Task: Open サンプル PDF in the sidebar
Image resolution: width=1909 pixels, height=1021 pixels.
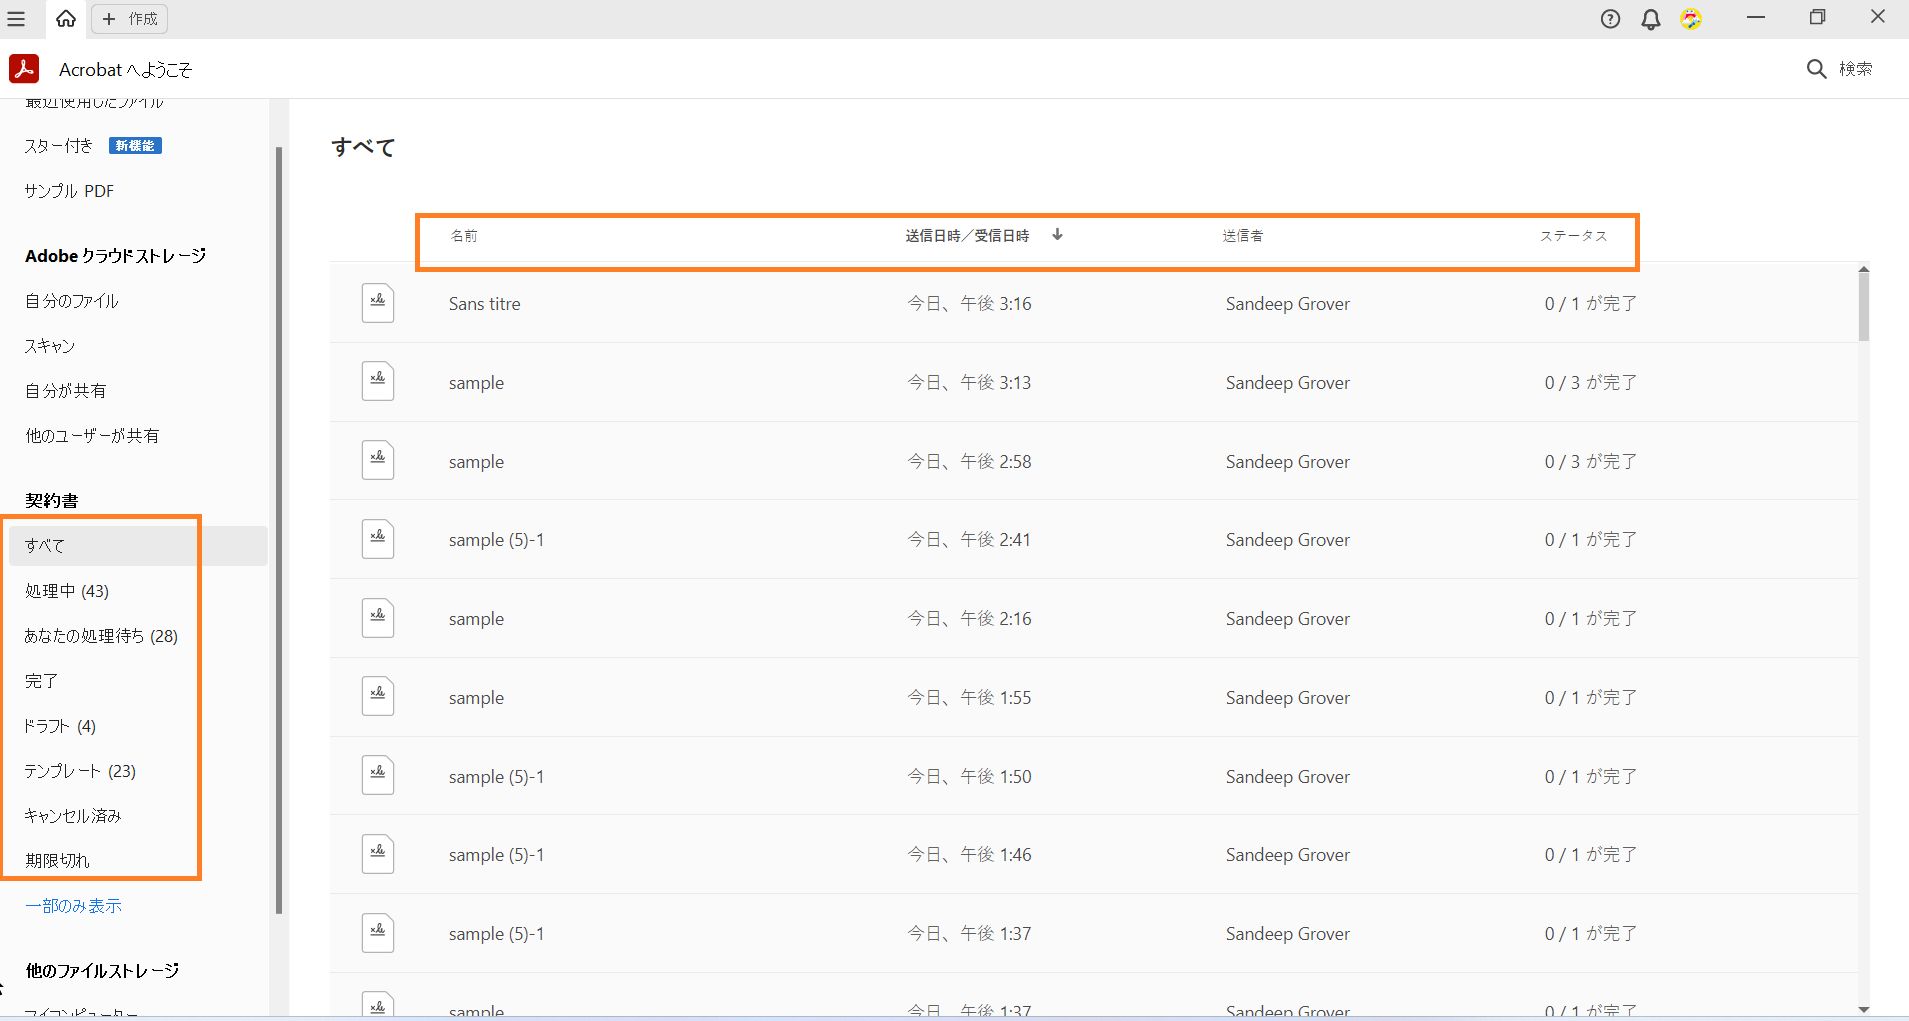Action: (69, 191)
